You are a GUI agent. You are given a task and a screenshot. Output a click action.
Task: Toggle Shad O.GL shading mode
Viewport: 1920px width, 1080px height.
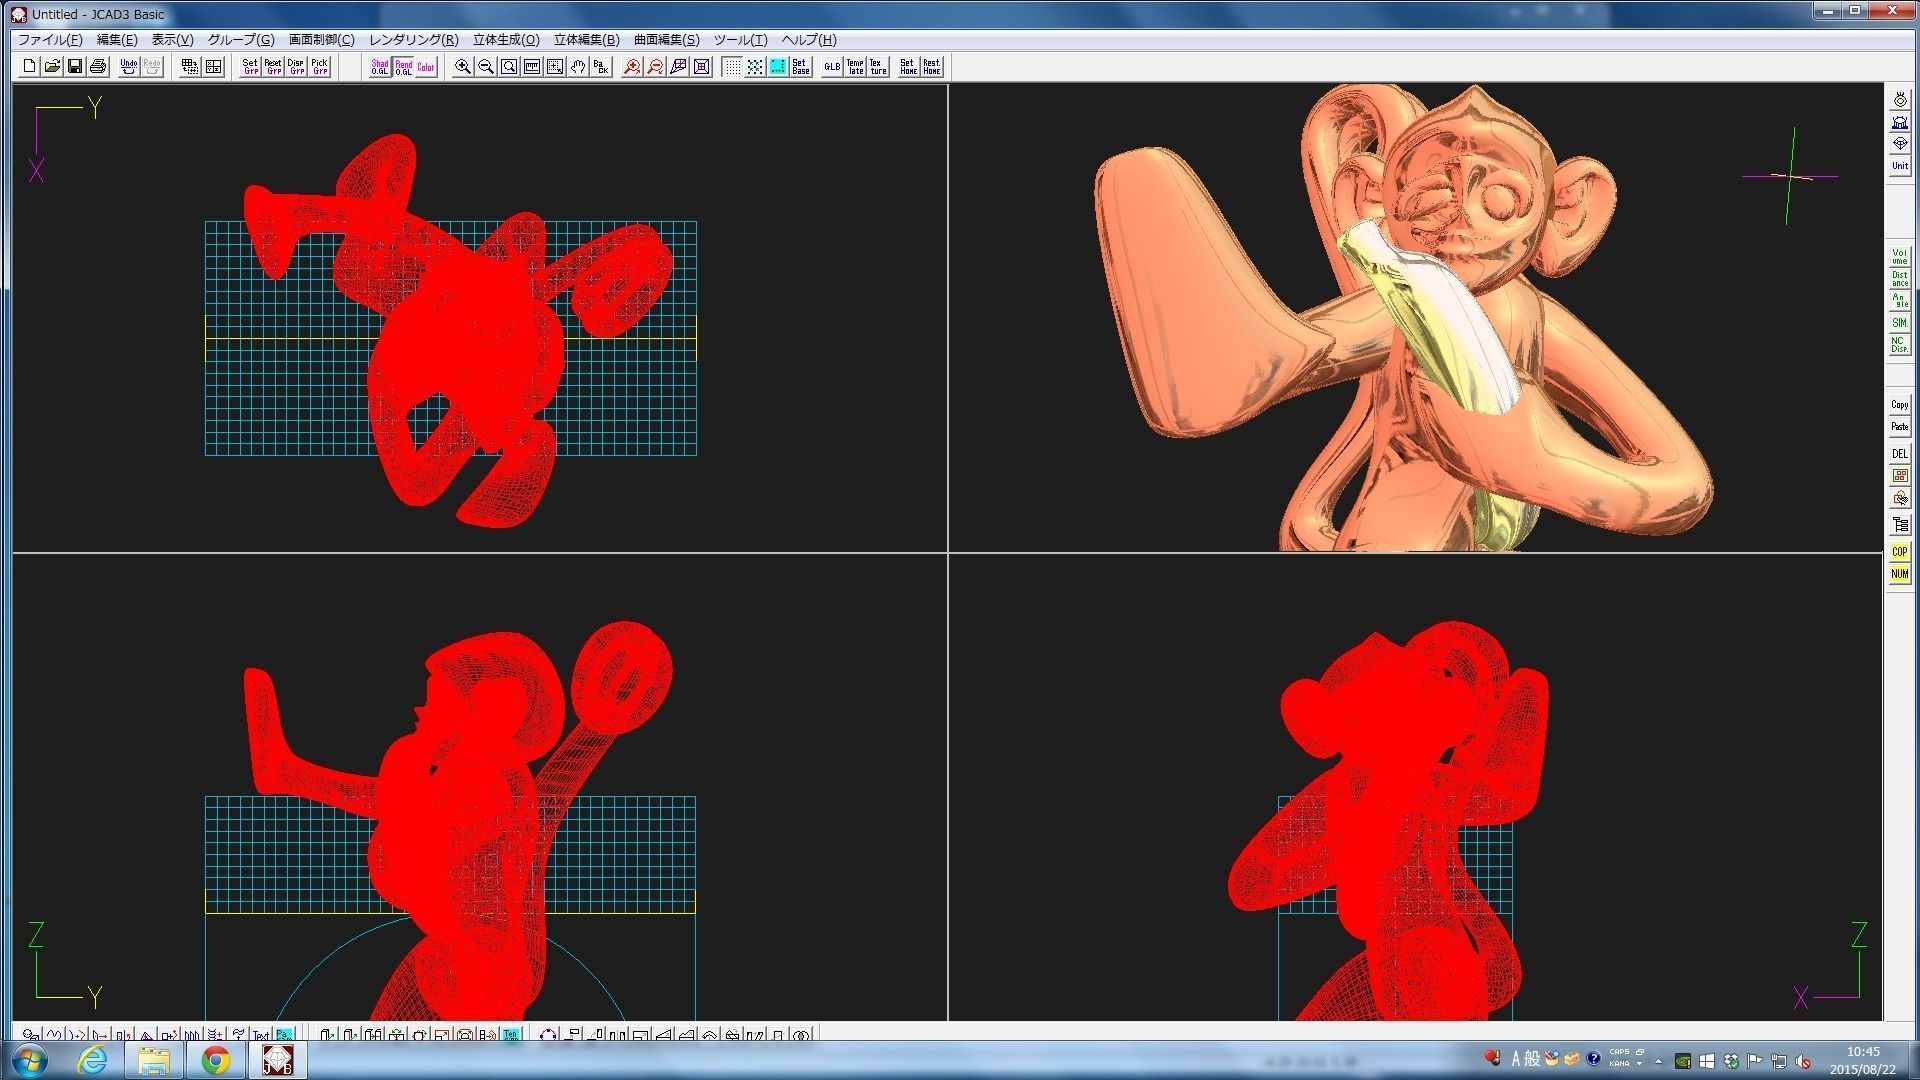click(x=380, y=67)
